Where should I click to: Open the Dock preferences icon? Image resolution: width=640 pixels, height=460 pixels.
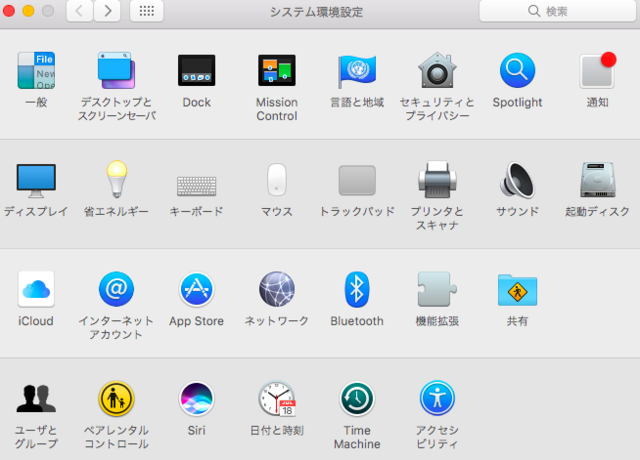tap(196, 71)
